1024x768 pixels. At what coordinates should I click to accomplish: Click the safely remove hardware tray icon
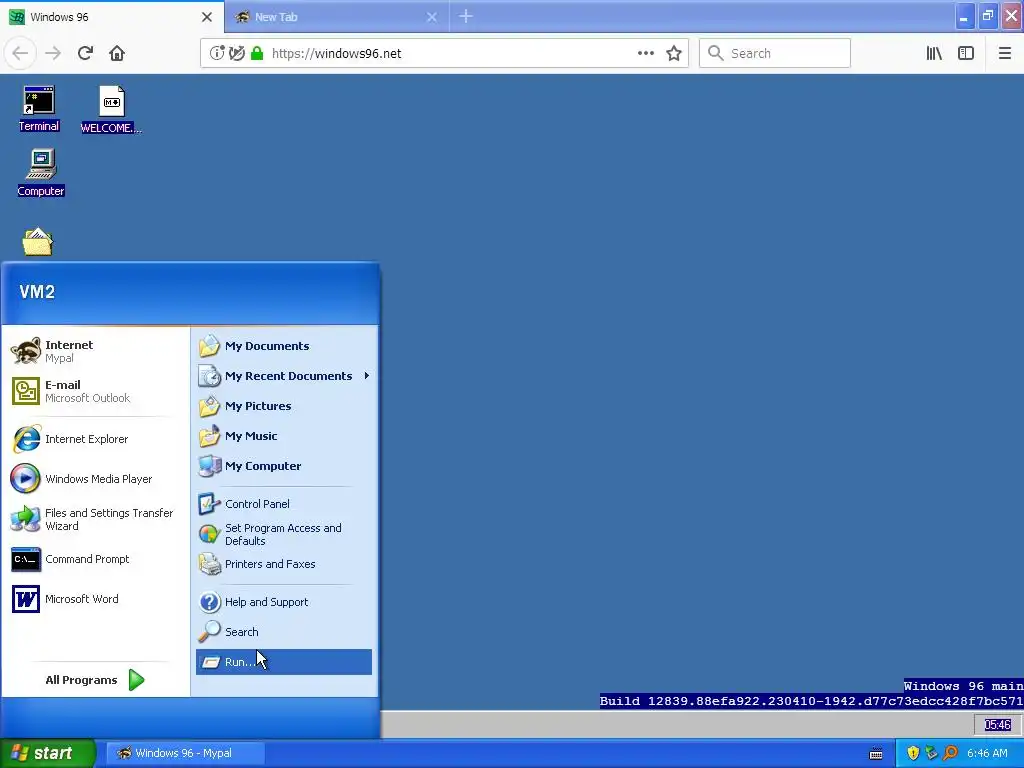pyautogui.click(x=931, y=753)
